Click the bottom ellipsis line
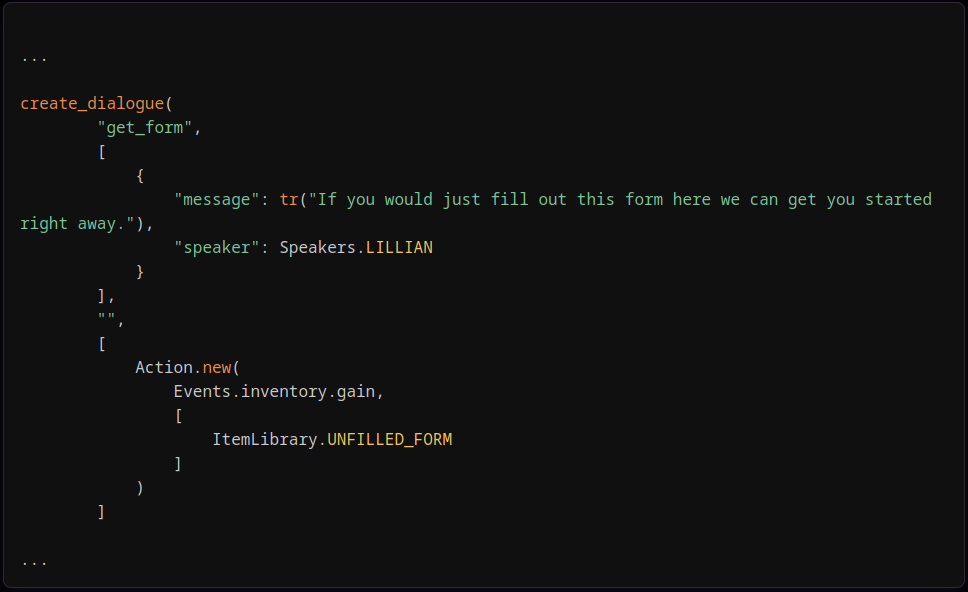Image resolution: width=968 pixels, height=592 pixels. (34, 564)
